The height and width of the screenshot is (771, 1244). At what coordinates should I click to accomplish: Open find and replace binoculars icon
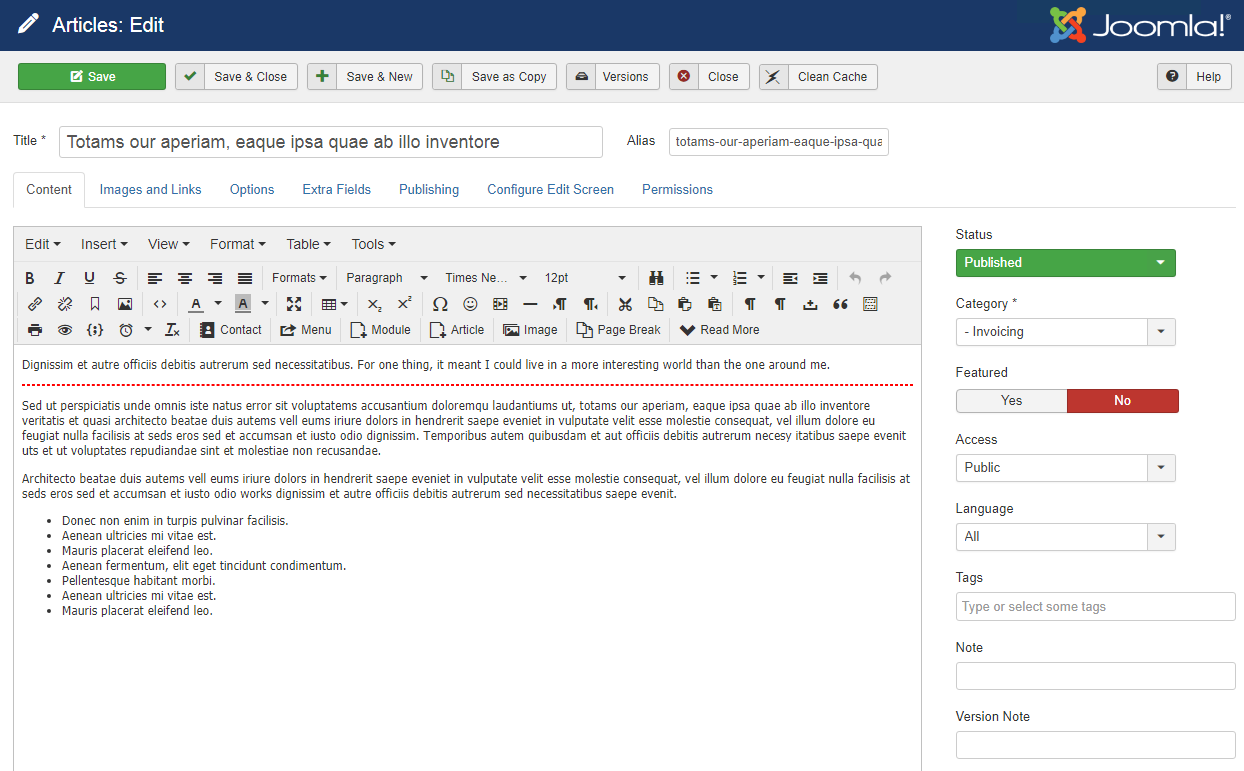[x=657, y=278]
